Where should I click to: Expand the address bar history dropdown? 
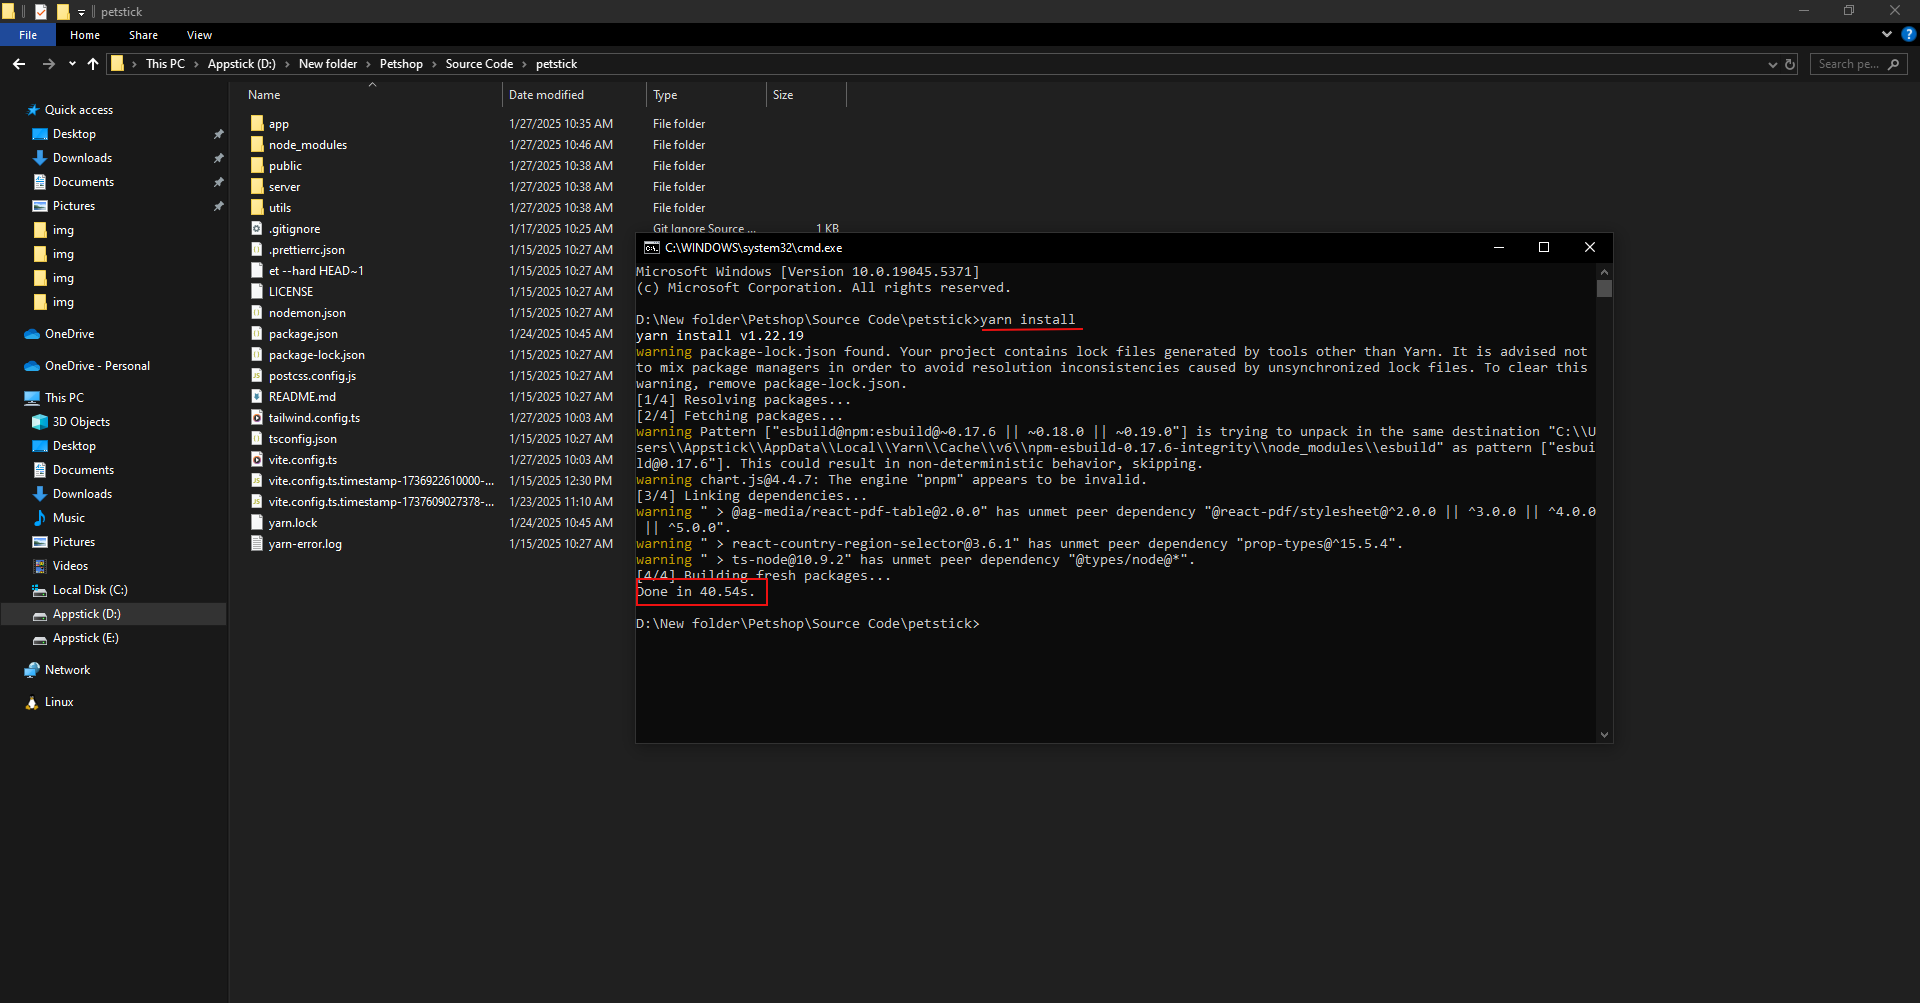tap(1772, 64)
